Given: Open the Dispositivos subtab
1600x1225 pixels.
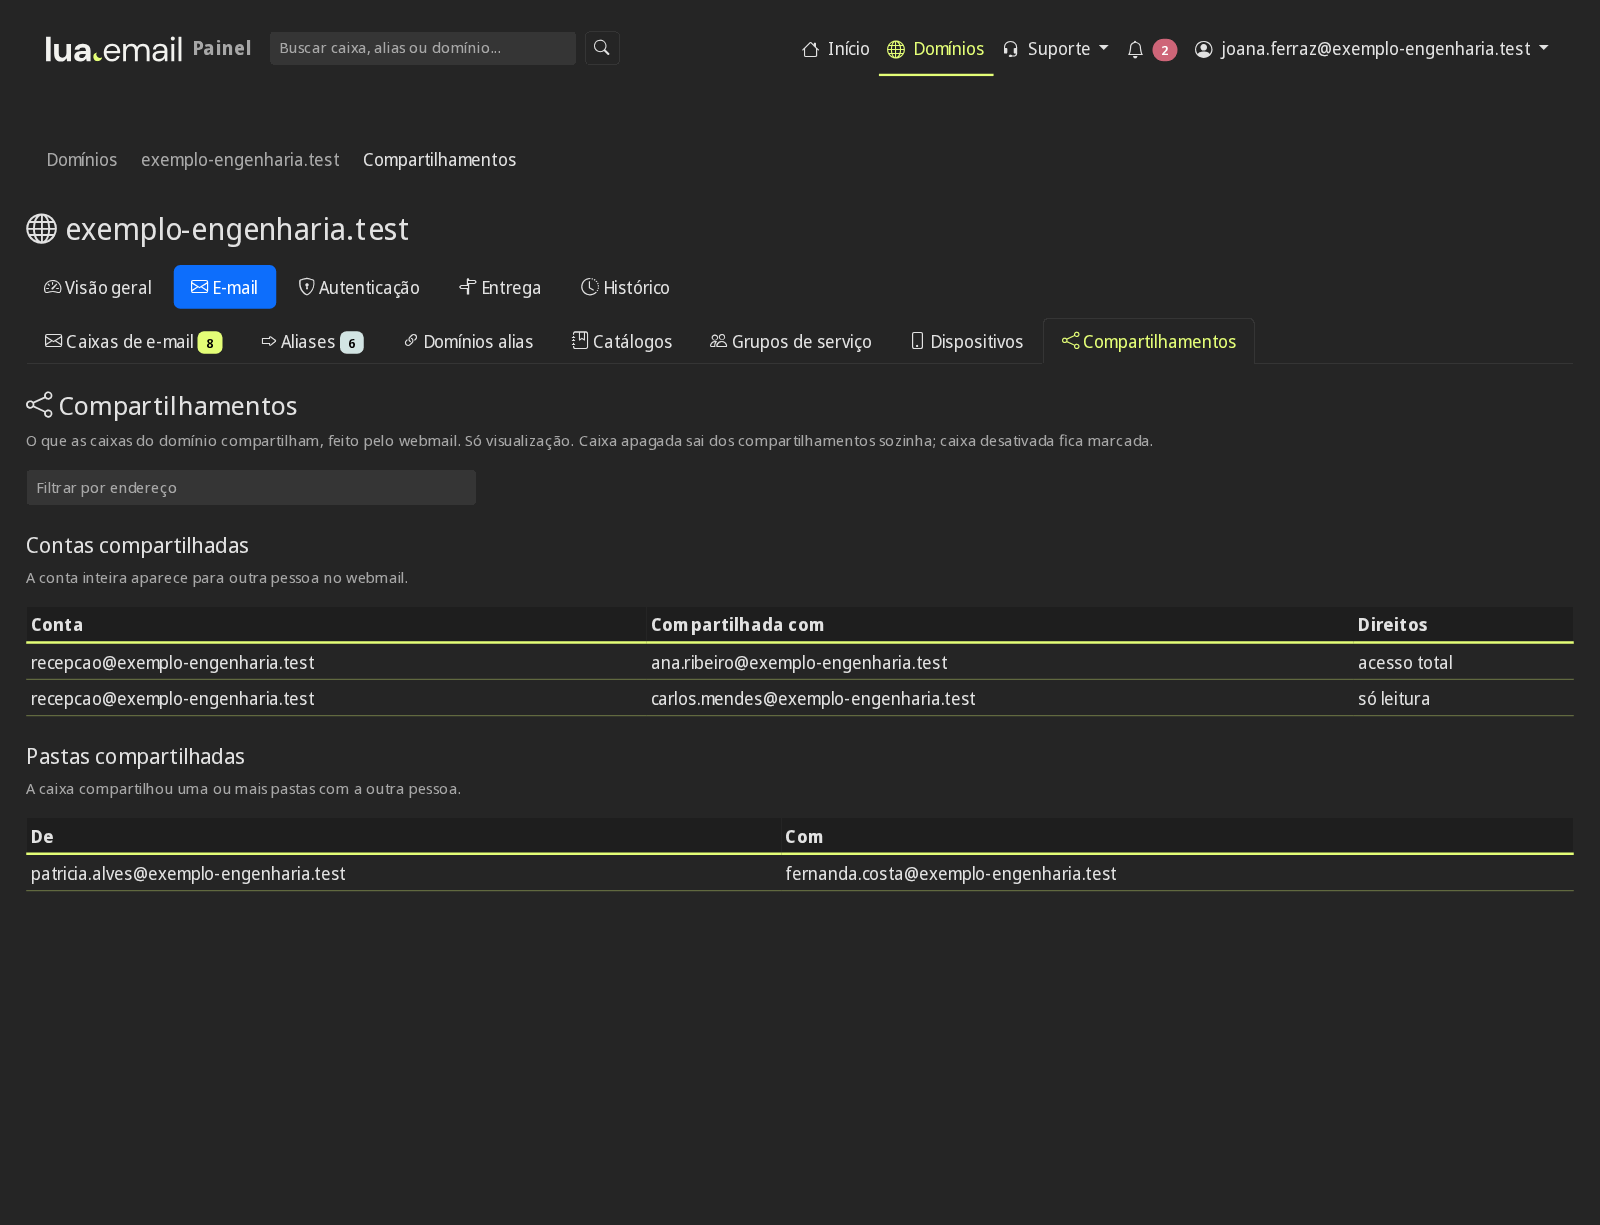Looking at the screenshot, I should 967,341.
